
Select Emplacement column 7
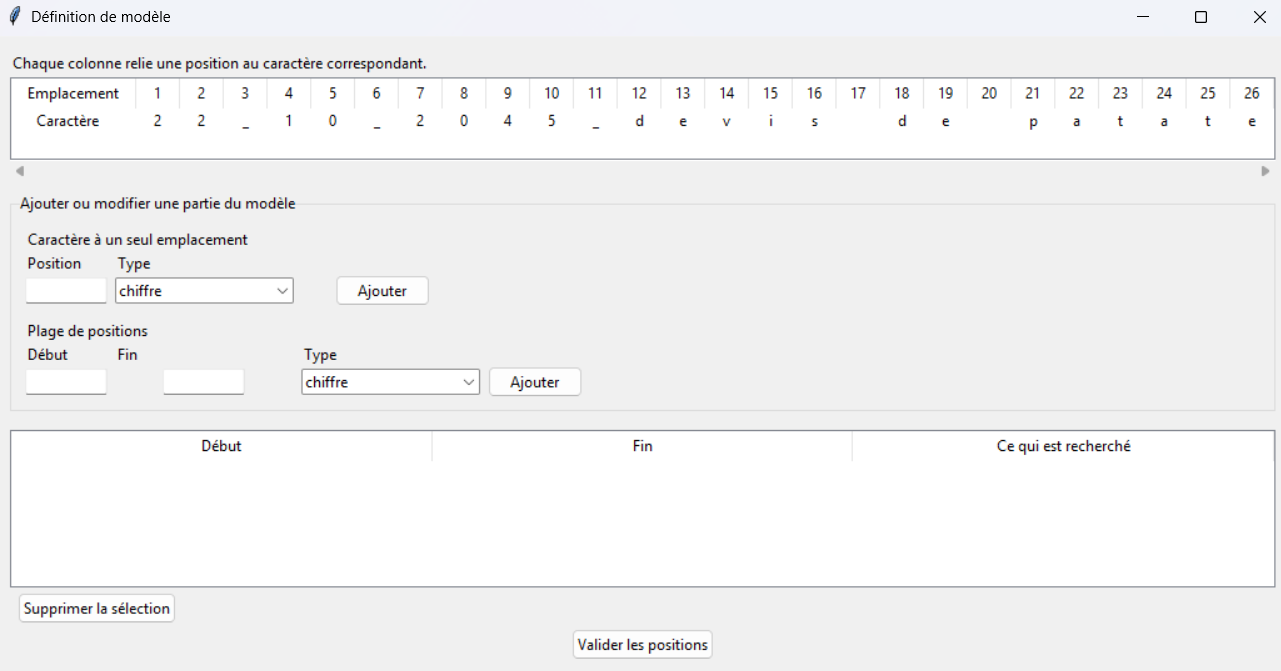click(420, 94)
